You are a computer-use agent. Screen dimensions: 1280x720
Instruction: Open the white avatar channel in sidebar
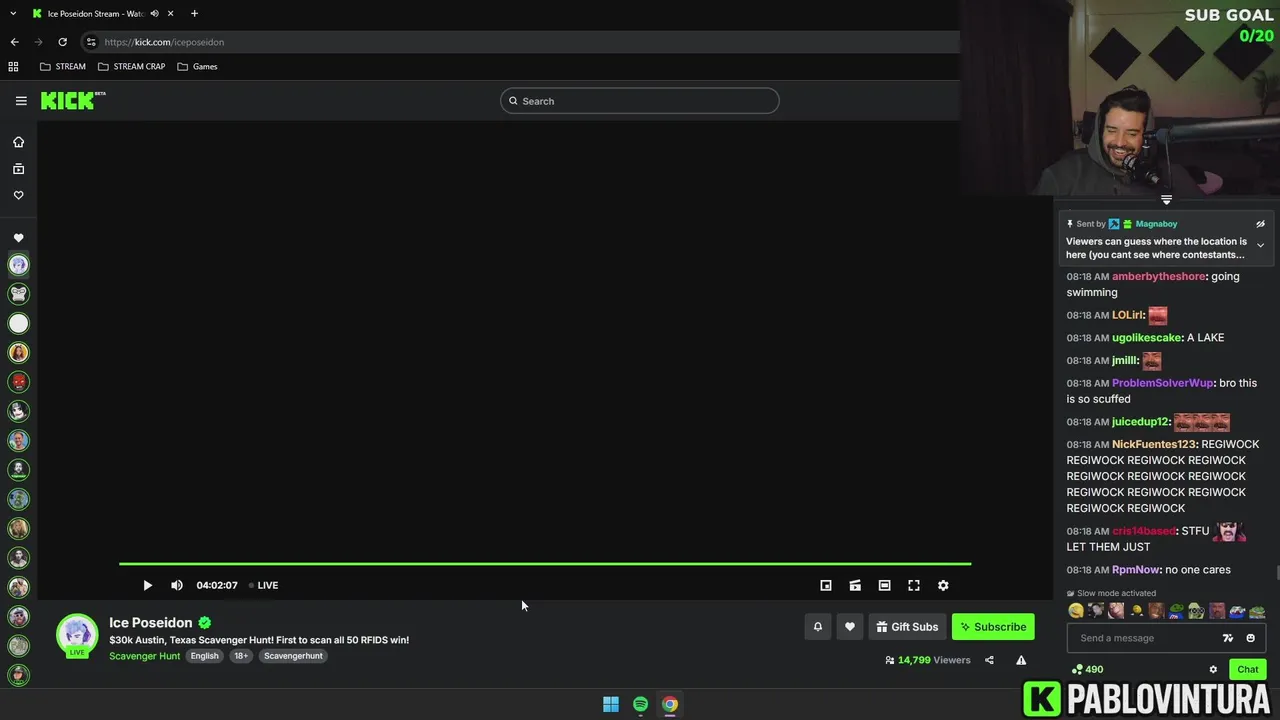18,323
